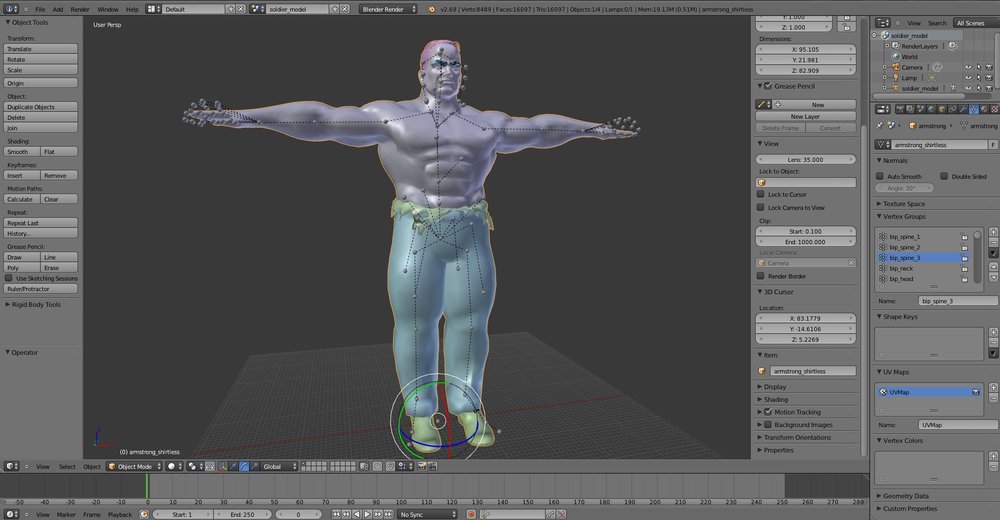Enable the Double Sided checkbox
The image size is (1000, 520).
click(944, 176)
